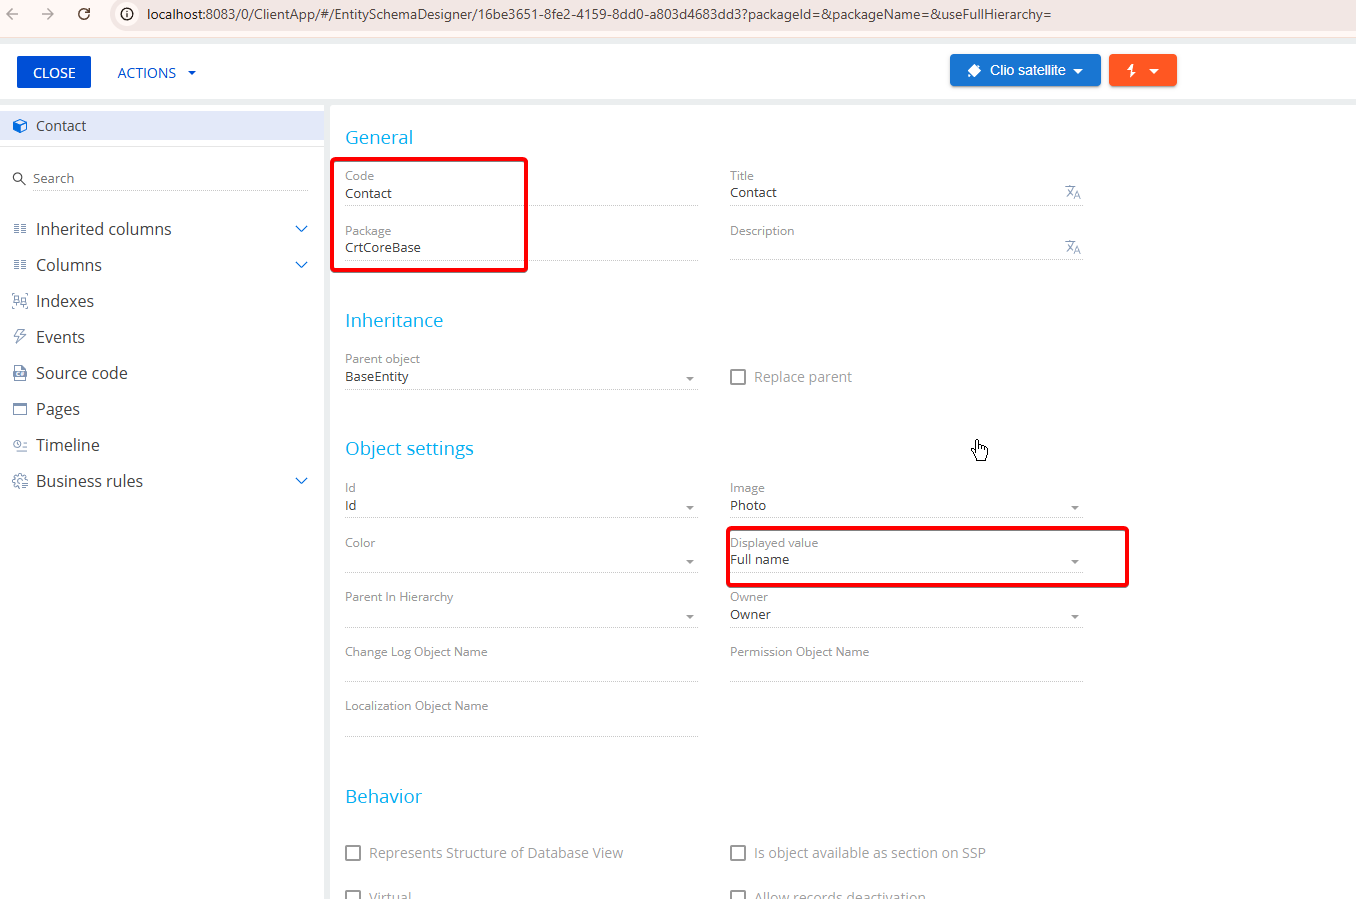
Task: Click the Business rules gear icon
Action: (19, 481)
